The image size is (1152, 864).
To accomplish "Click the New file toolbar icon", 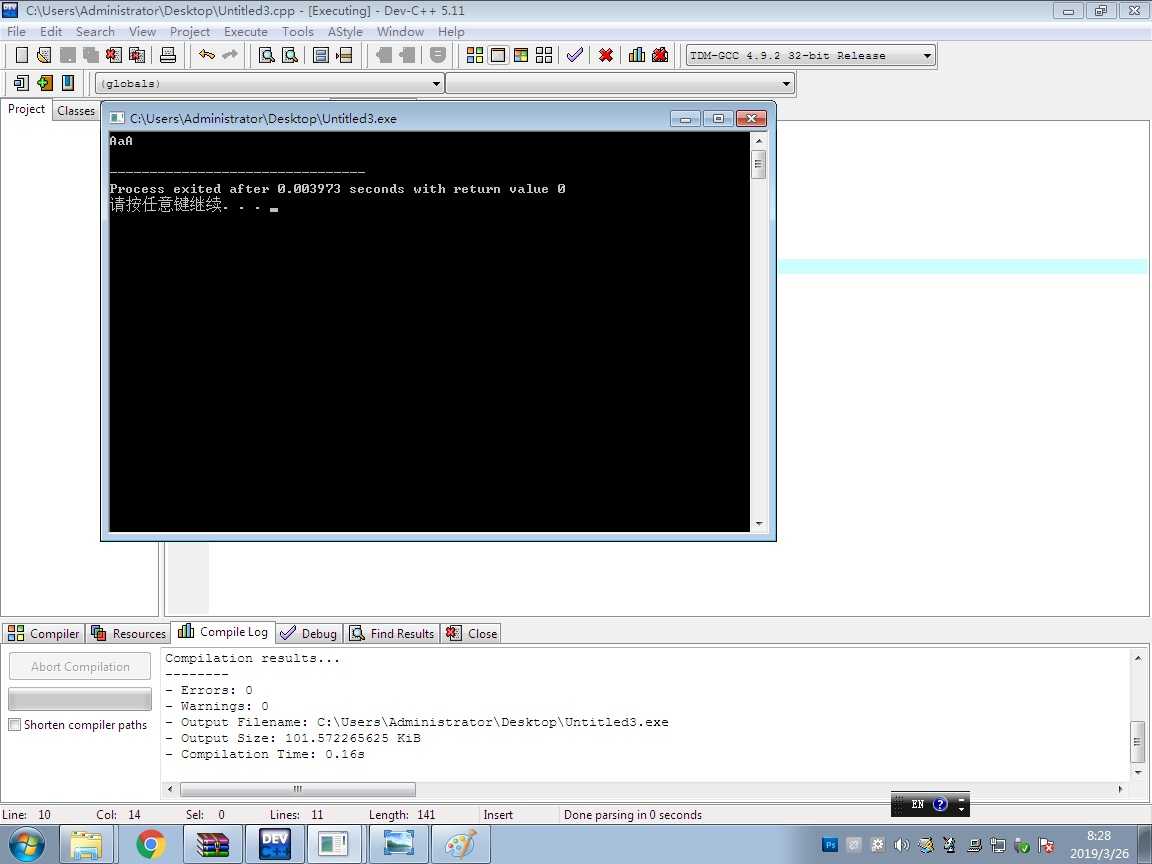I will (x=22, y=55).
